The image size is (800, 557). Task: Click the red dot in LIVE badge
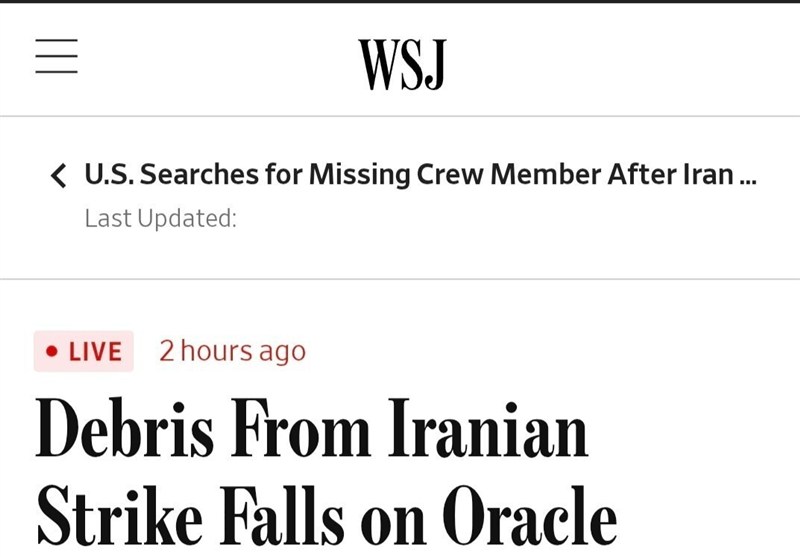pos(52,352)
